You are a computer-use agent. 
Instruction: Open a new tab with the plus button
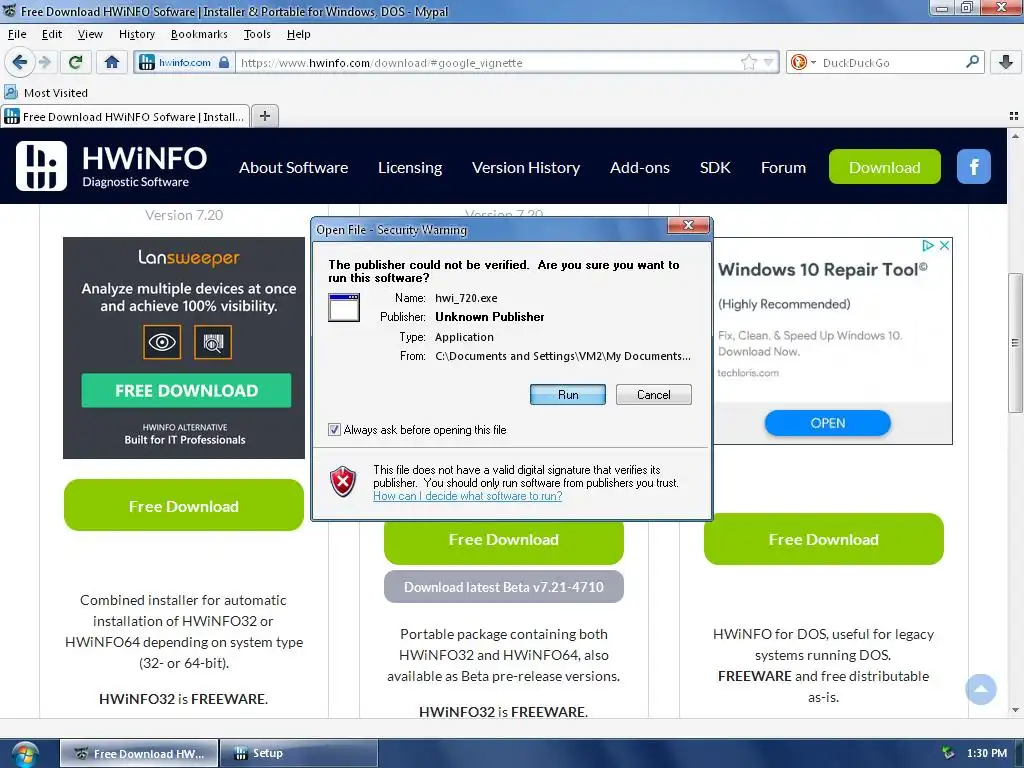pyautogui.click(x=264, y=116)
